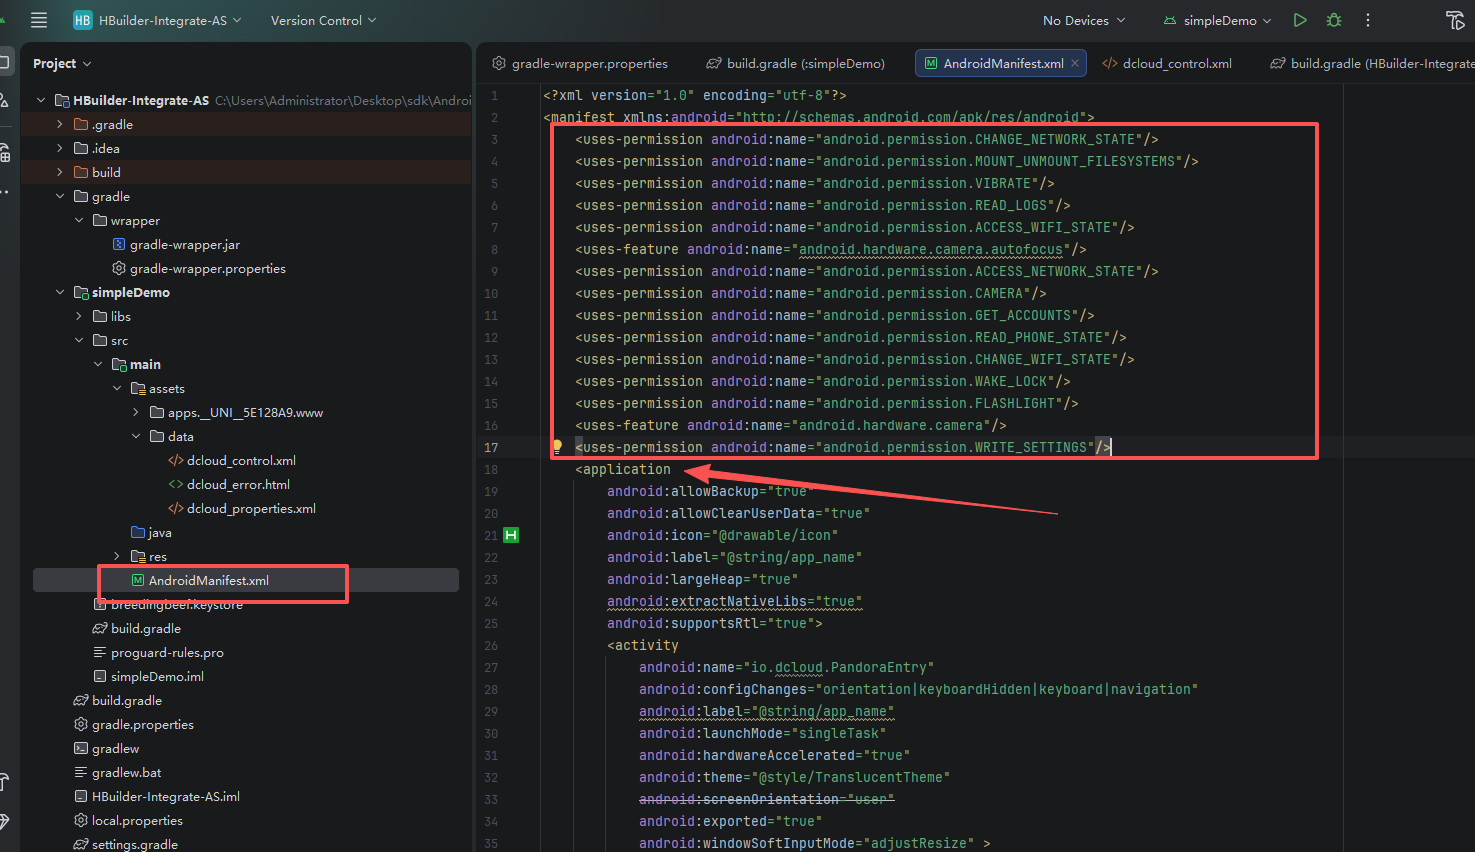
Task: Open the simpleDemo run configuration dropdown
Action: [x=1217, y=20]
